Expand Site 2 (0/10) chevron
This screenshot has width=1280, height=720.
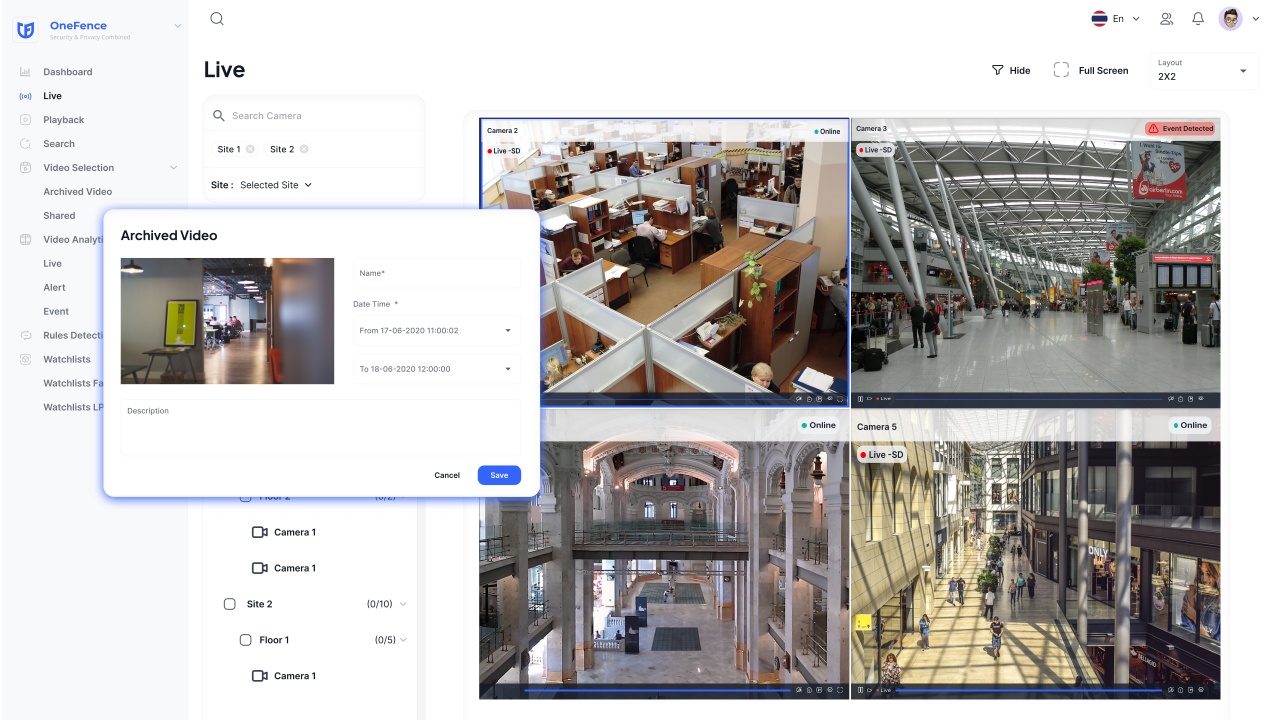pyautogui.click(x=403, y=604)
